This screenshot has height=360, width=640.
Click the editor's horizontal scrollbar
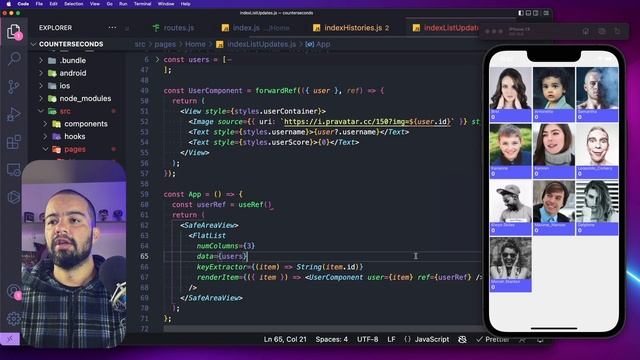click(322, 328)
